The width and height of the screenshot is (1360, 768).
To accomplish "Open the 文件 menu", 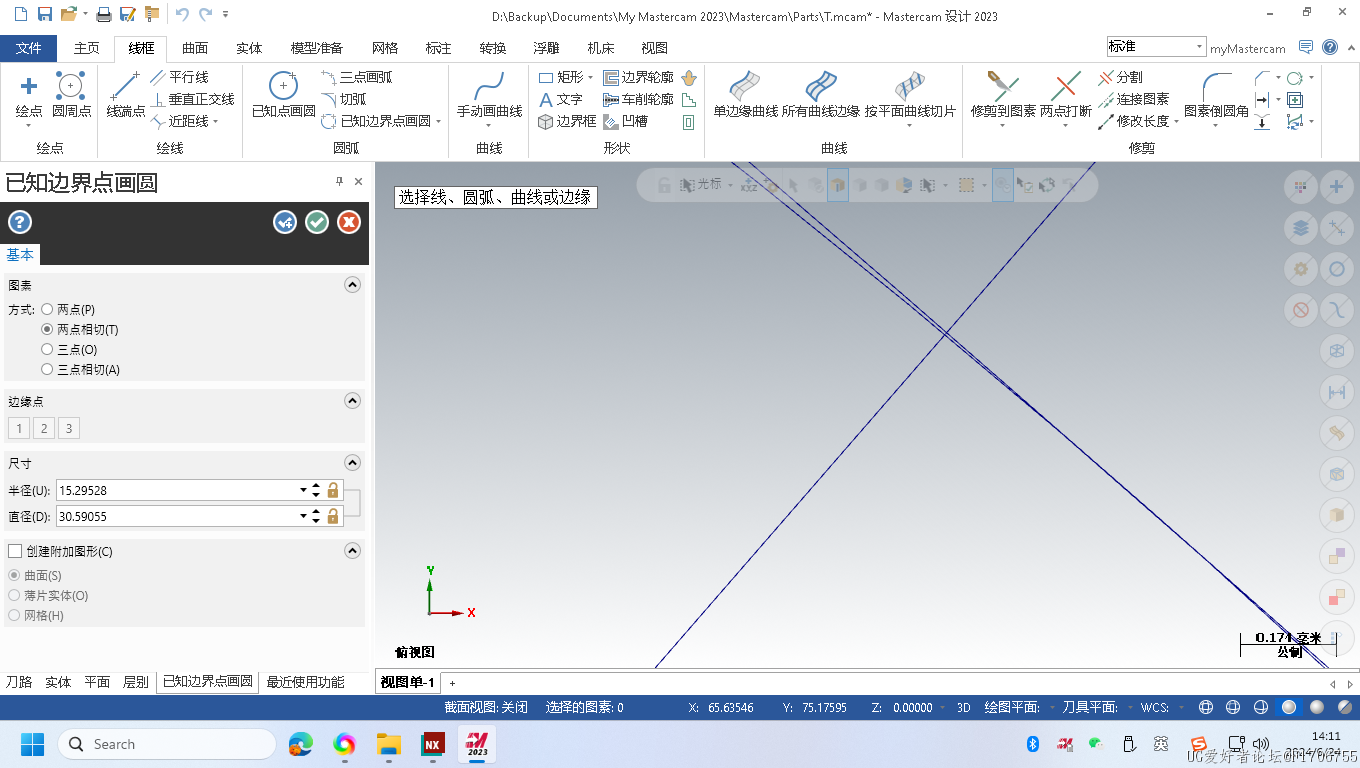I will pos(29,48).
